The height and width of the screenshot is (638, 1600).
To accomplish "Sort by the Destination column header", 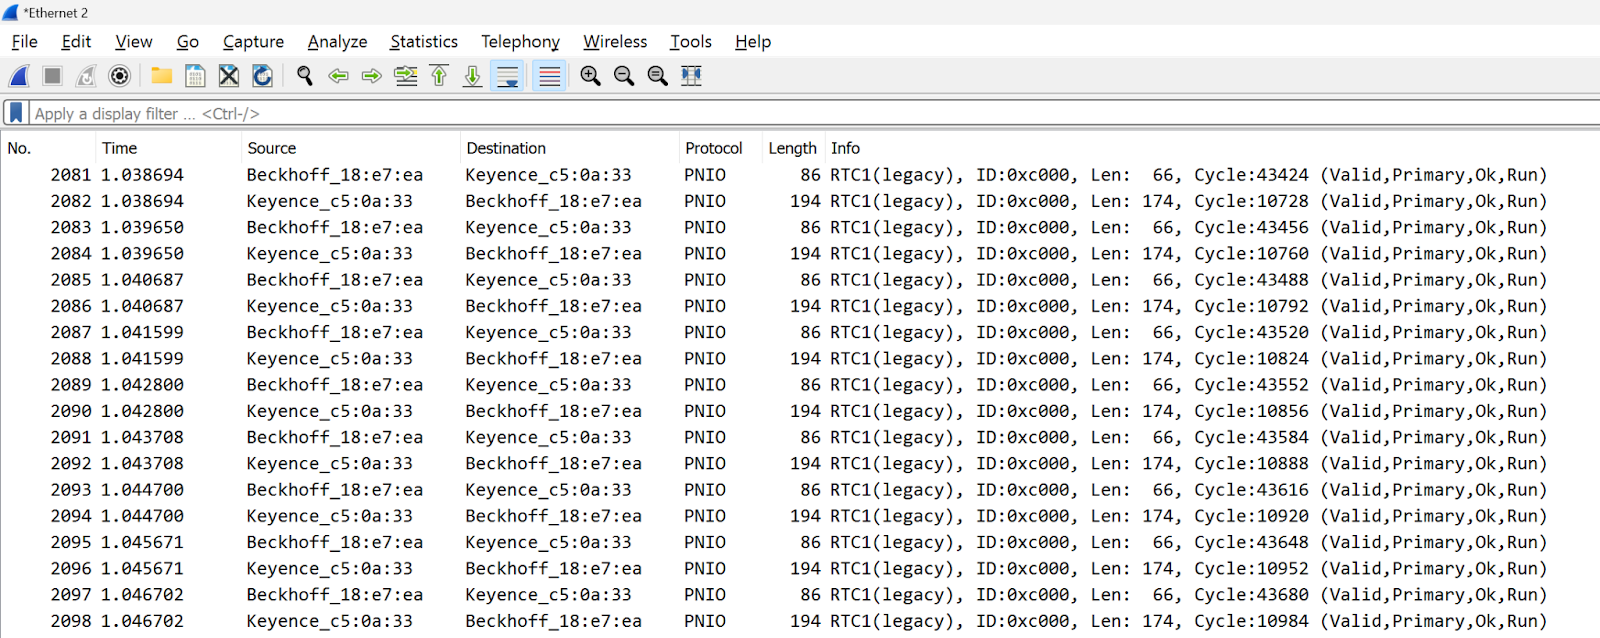I will (x=570, y=148).
